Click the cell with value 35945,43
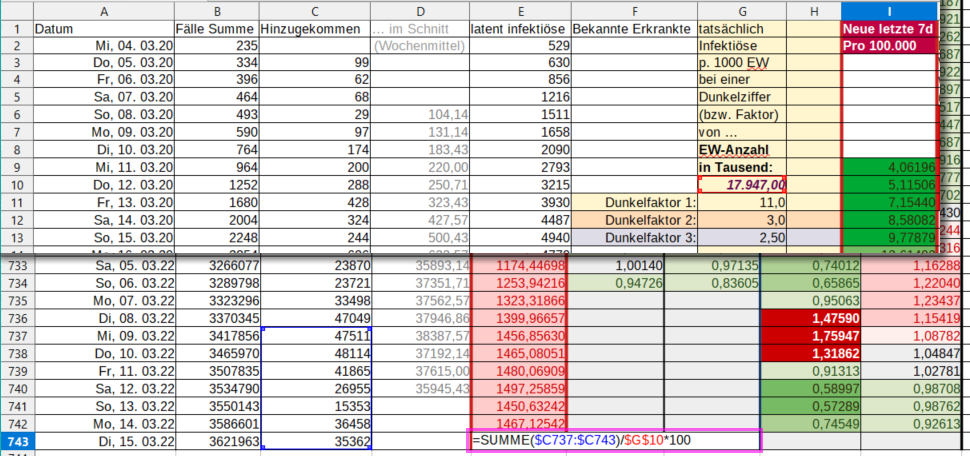 tap(419, 389)
